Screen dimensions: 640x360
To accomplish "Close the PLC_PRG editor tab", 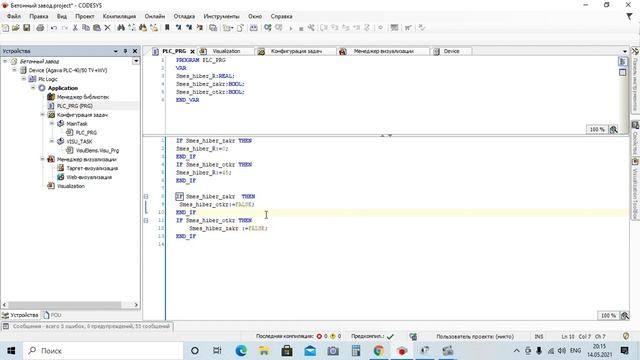I will click(x=192, y=51).
